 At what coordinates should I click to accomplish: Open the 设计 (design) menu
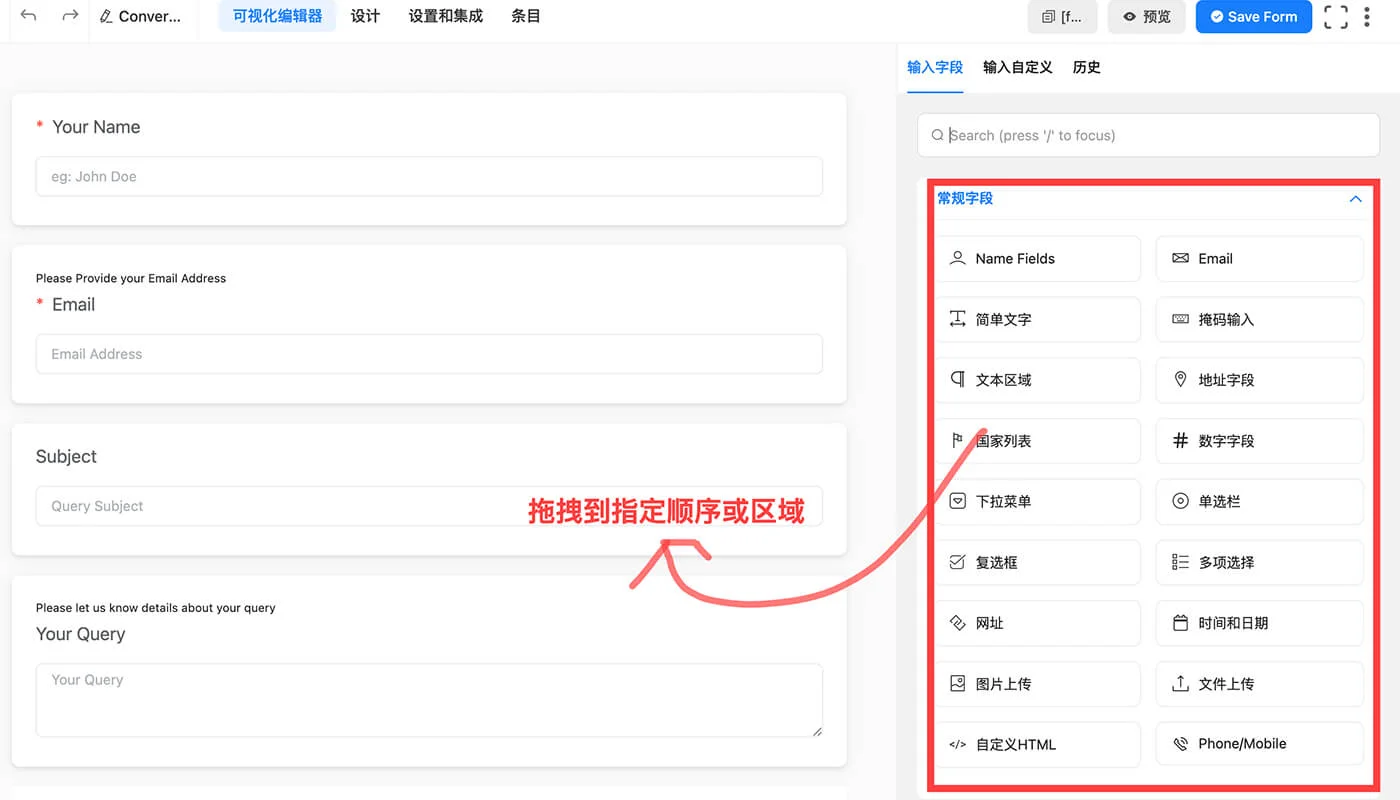(x=365, y=16)
